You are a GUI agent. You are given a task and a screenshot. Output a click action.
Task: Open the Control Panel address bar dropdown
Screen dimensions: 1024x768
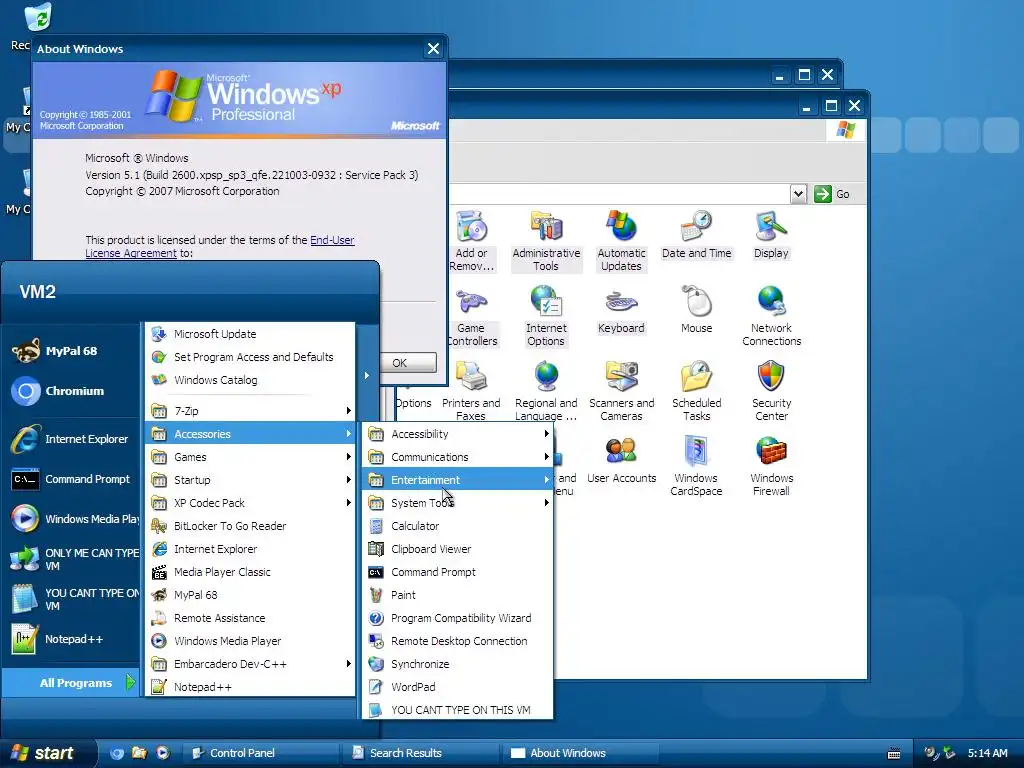798,194
